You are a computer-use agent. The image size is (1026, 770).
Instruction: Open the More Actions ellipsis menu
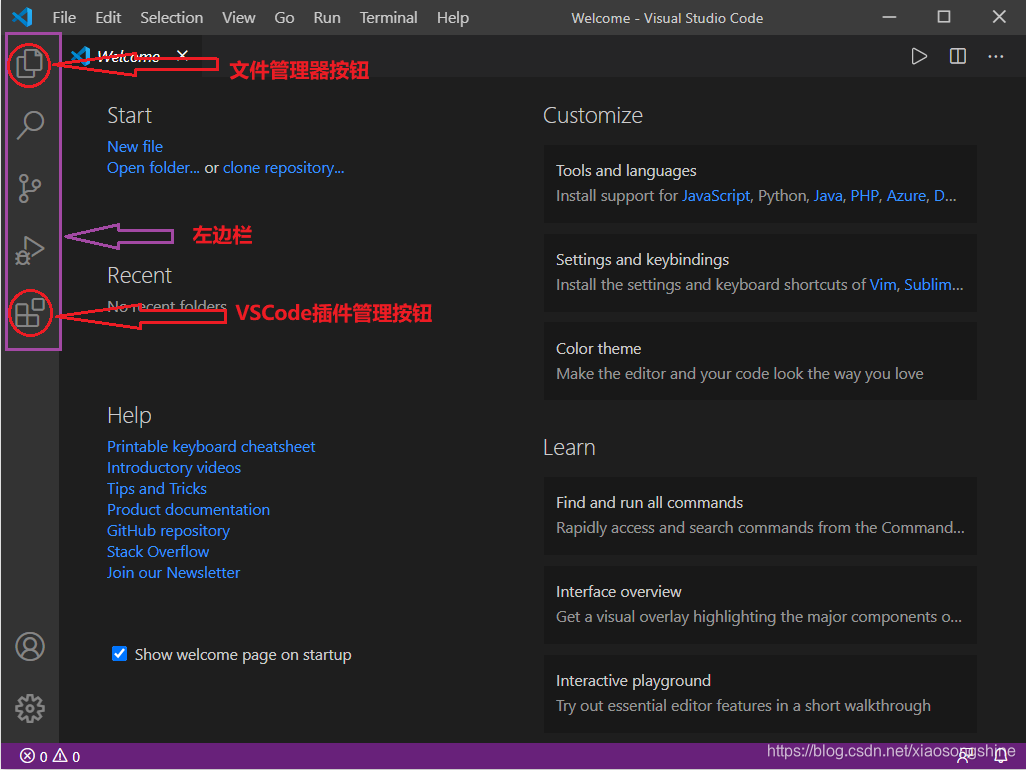pos(995,56)
